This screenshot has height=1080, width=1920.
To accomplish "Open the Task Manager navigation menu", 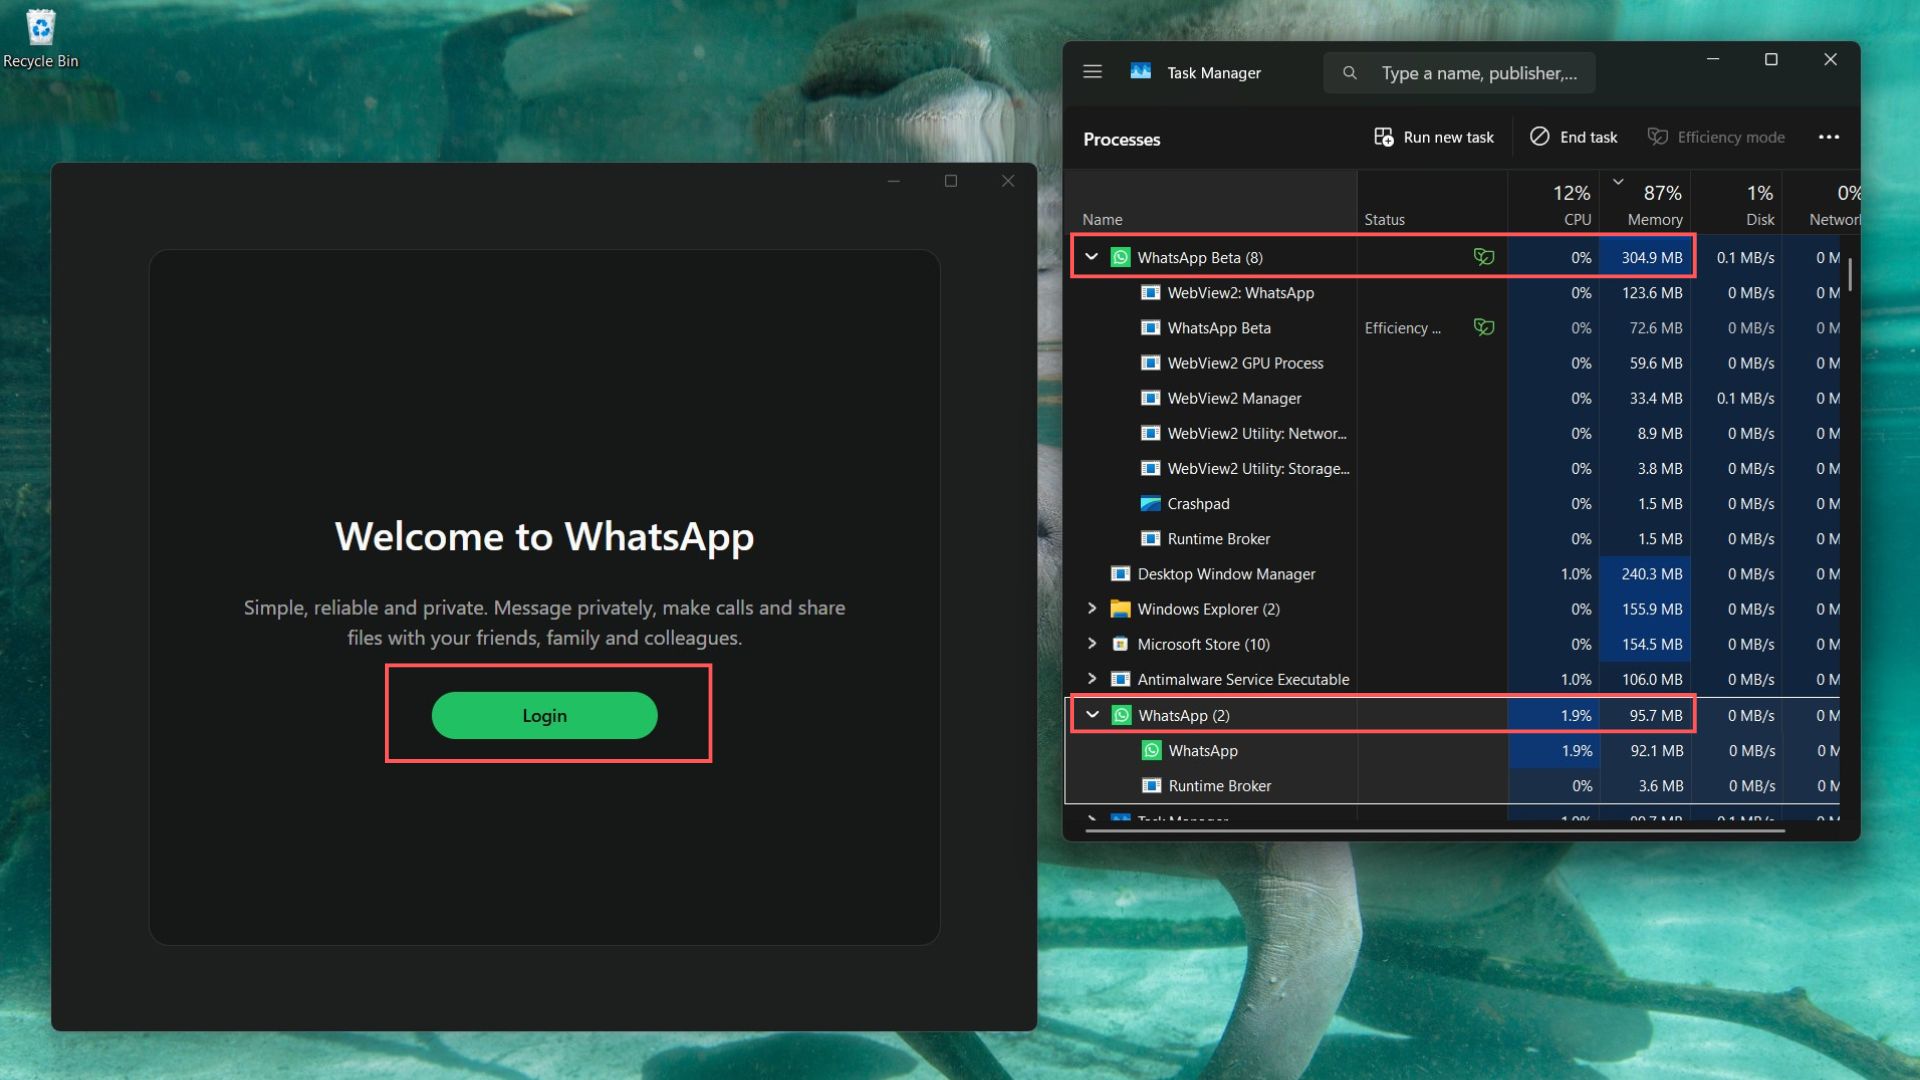I will click(1092, 71).
